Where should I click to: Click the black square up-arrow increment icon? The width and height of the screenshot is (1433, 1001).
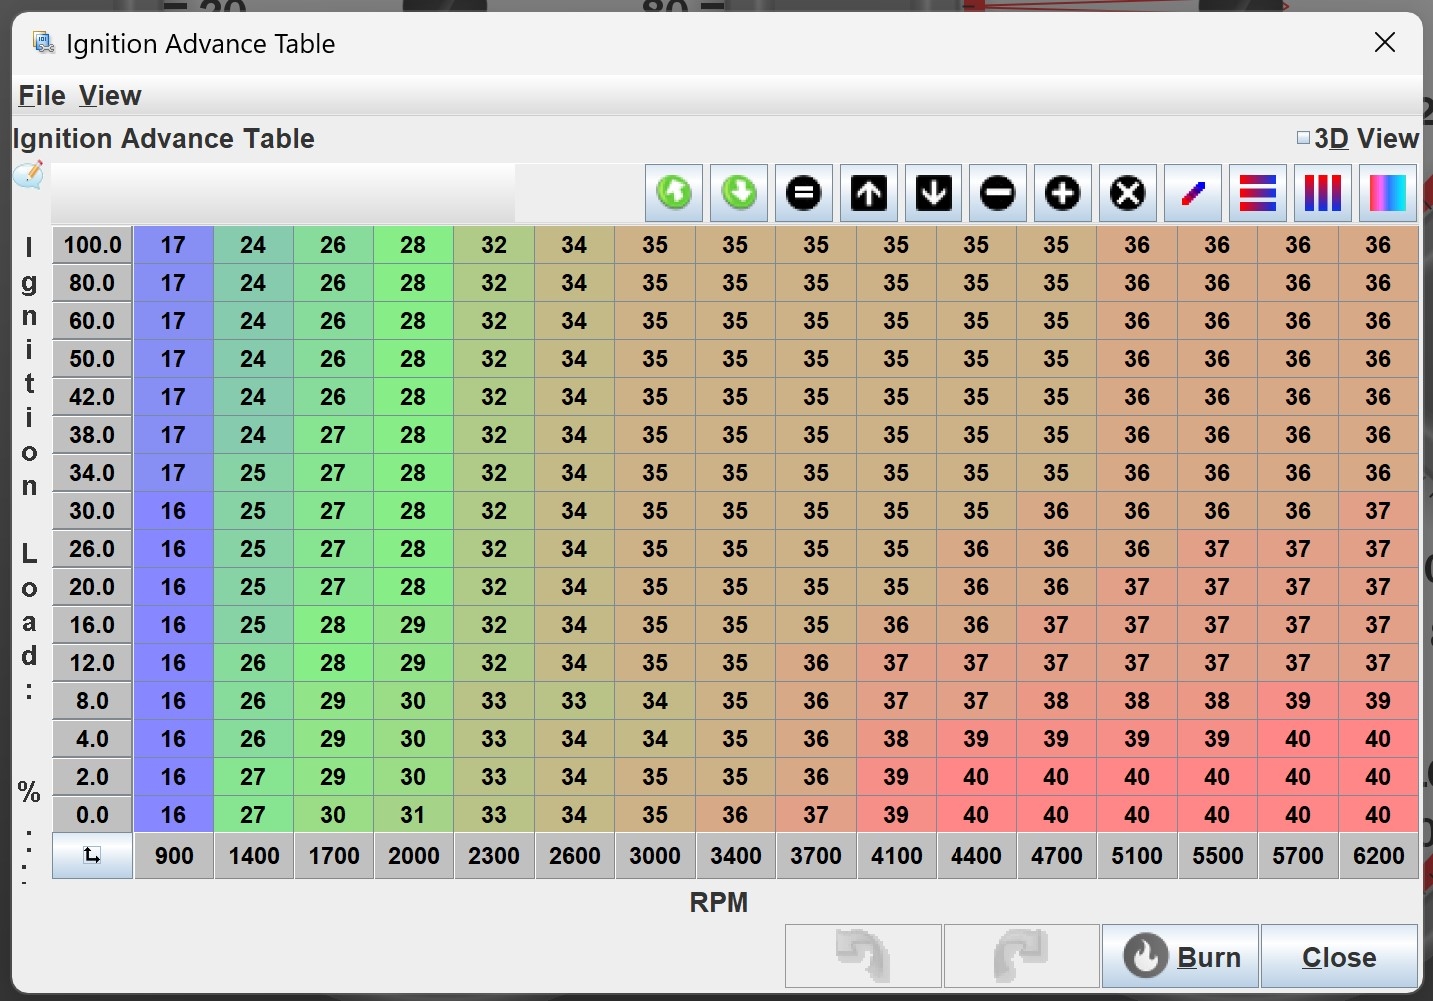[x=868, y=193]
